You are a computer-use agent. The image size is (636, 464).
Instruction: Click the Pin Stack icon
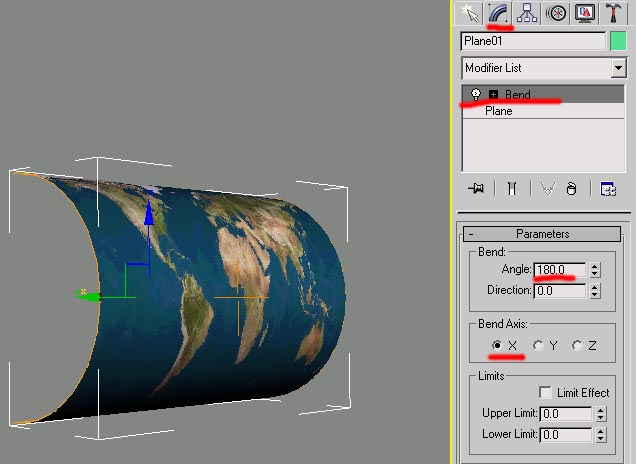[476, 189]
